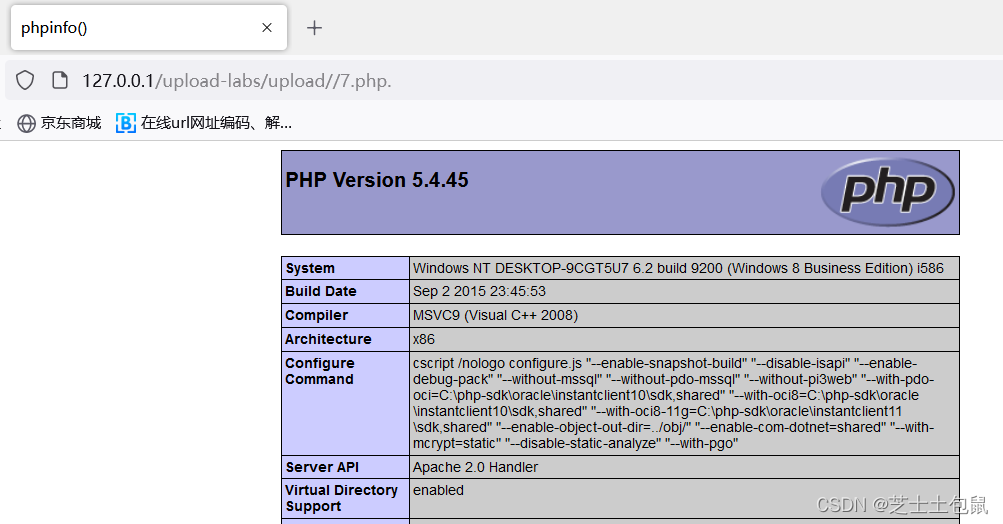The image size is (1003, 524).
Task: Close the phpinfo() tab
Action: point(267,28)
